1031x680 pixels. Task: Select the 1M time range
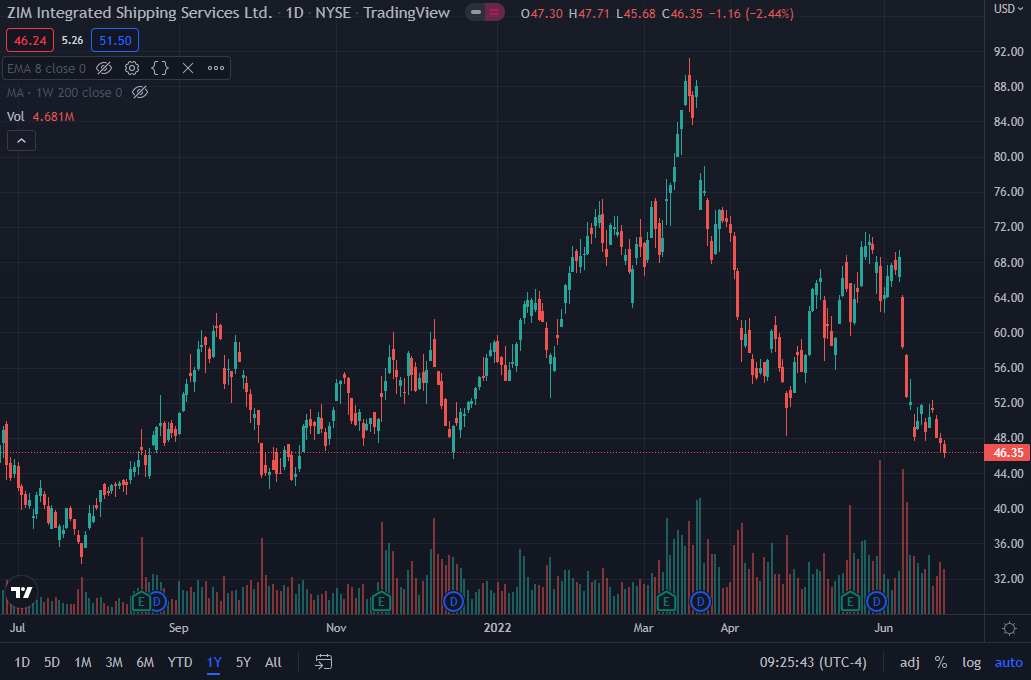coord(83,662)
